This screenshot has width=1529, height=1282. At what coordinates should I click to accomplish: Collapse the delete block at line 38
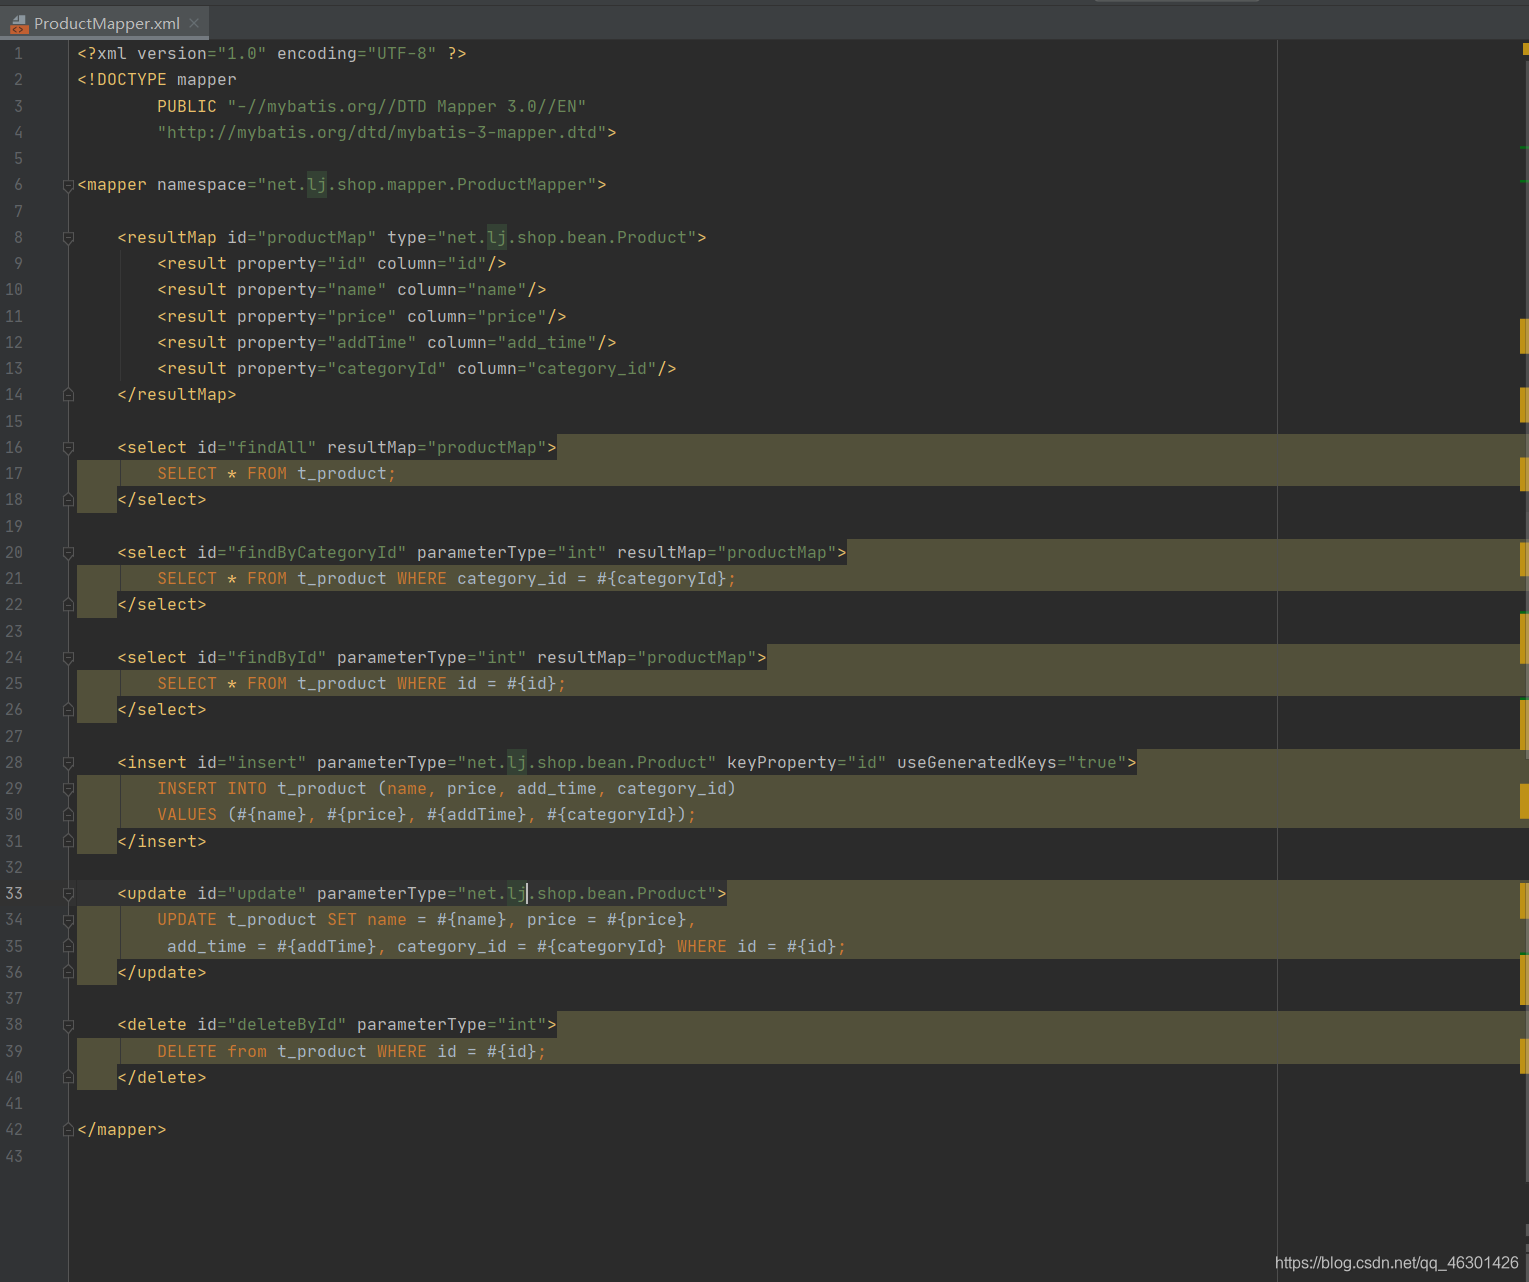[x=68, y=1025]
